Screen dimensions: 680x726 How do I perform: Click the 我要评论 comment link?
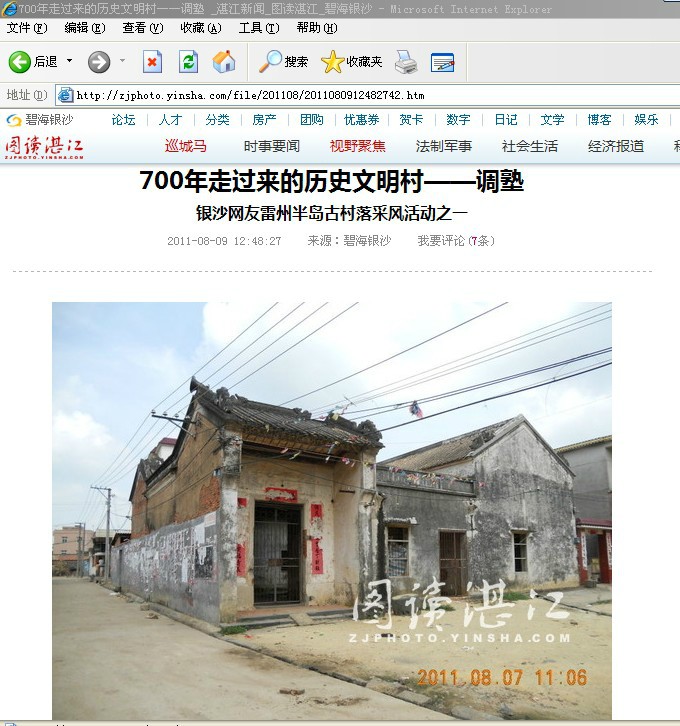point(441,241)
